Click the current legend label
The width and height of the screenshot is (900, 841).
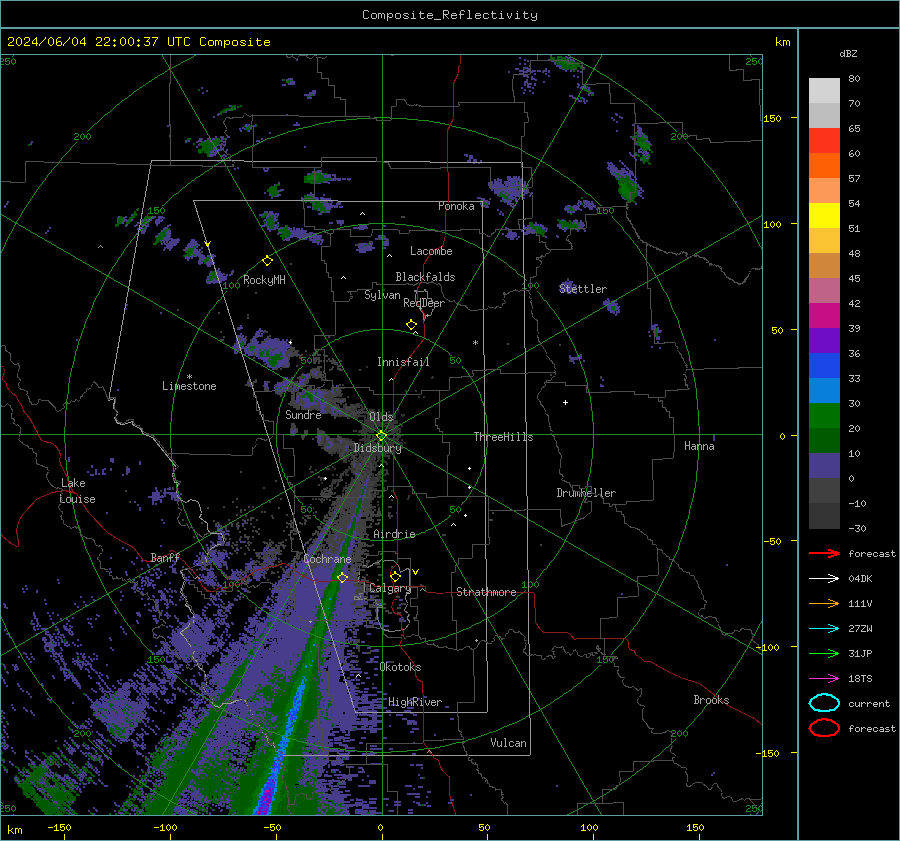(869, 703)
